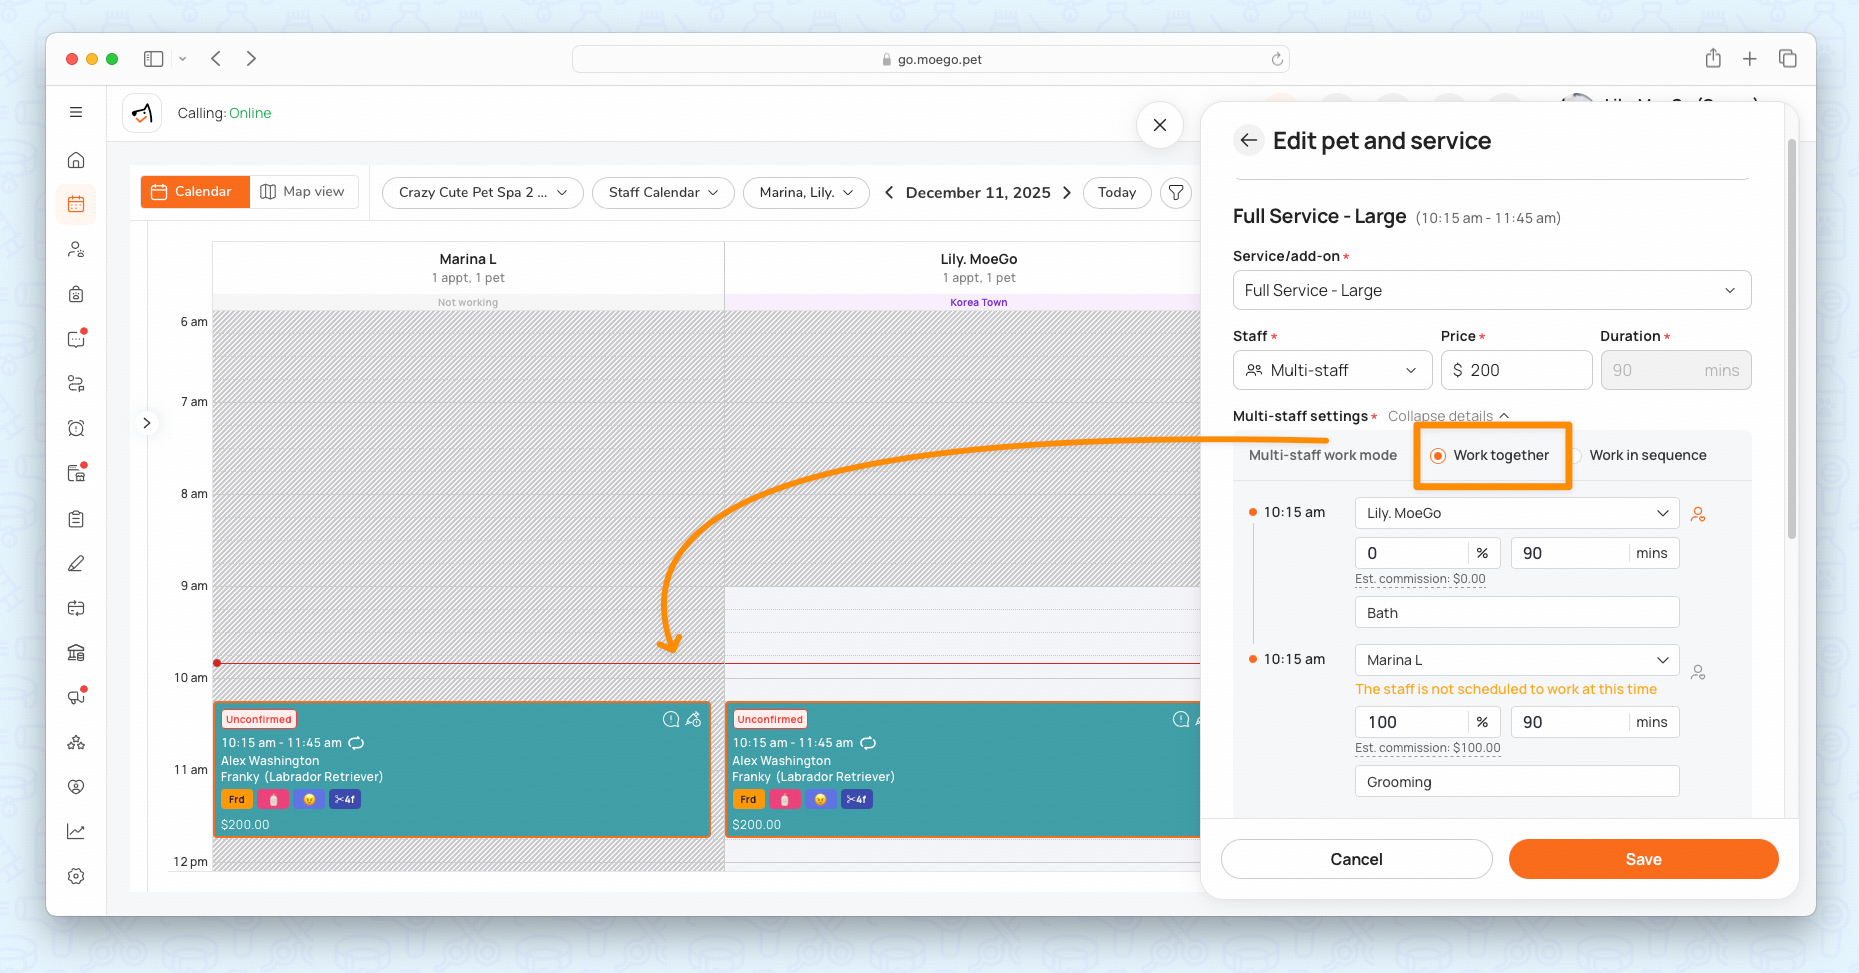1859x973 pixels.
Task: Click the Grooming note field
Action: pyautogui.click(x=1516, y=782)
